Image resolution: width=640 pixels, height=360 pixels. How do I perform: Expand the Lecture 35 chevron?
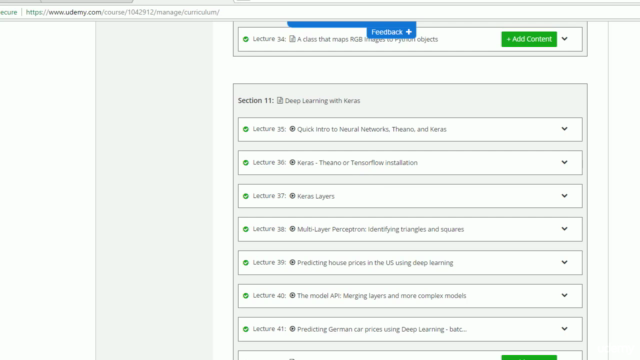point(564,129)
